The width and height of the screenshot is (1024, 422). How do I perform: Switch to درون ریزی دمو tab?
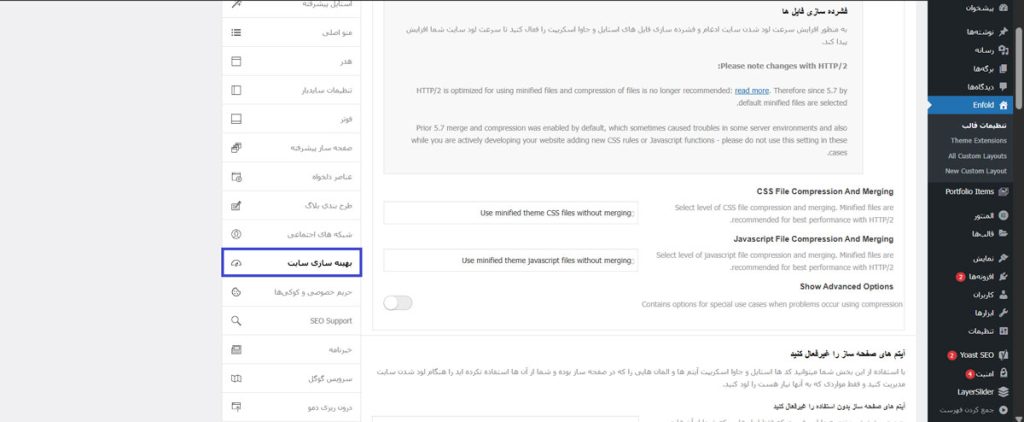click(x=292, y=407)
